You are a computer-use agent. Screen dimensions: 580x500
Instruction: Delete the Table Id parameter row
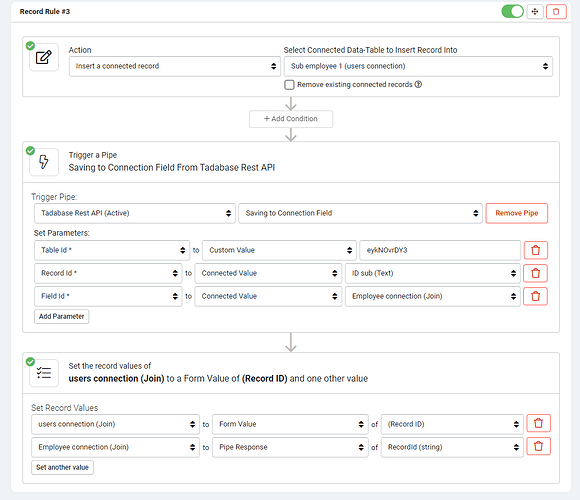pyautogui.click(x=535, y=250)
